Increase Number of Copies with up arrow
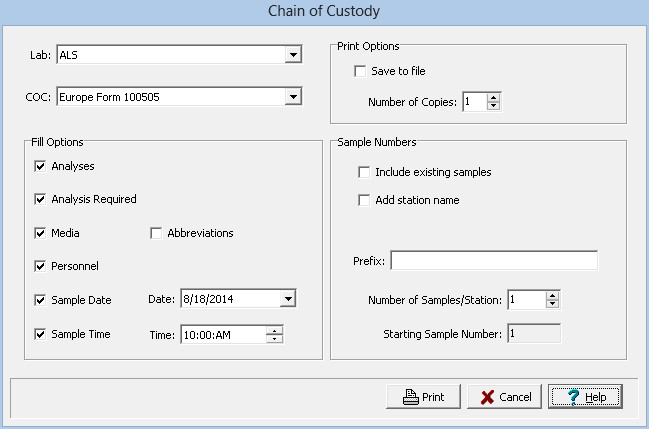This screenshot has height=429, width=649. (493, 97)
